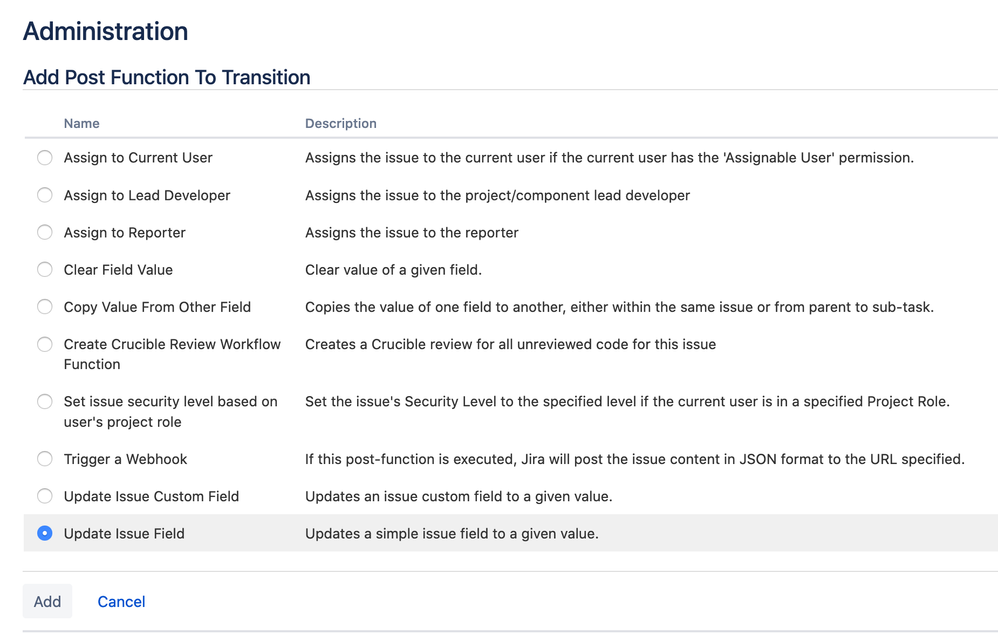The image size is (998, 640).
Task: Choose Update Issue Custom Field
Action: (x=44, y=496)
